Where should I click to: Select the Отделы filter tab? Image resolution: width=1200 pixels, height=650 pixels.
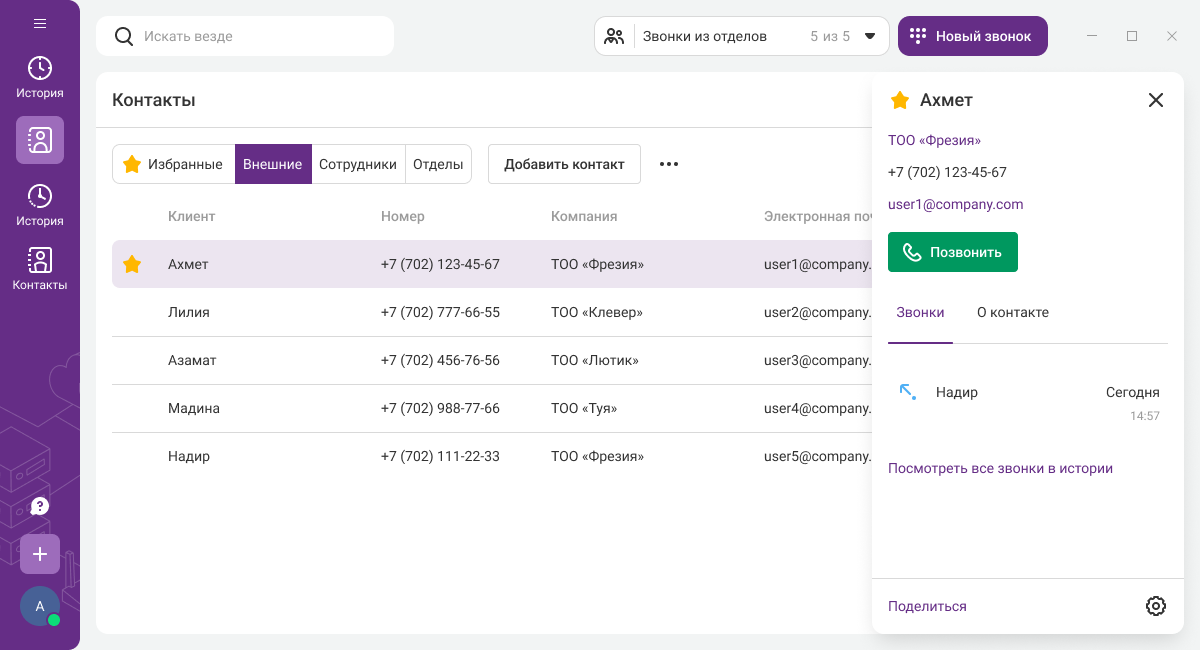(438, 164)
